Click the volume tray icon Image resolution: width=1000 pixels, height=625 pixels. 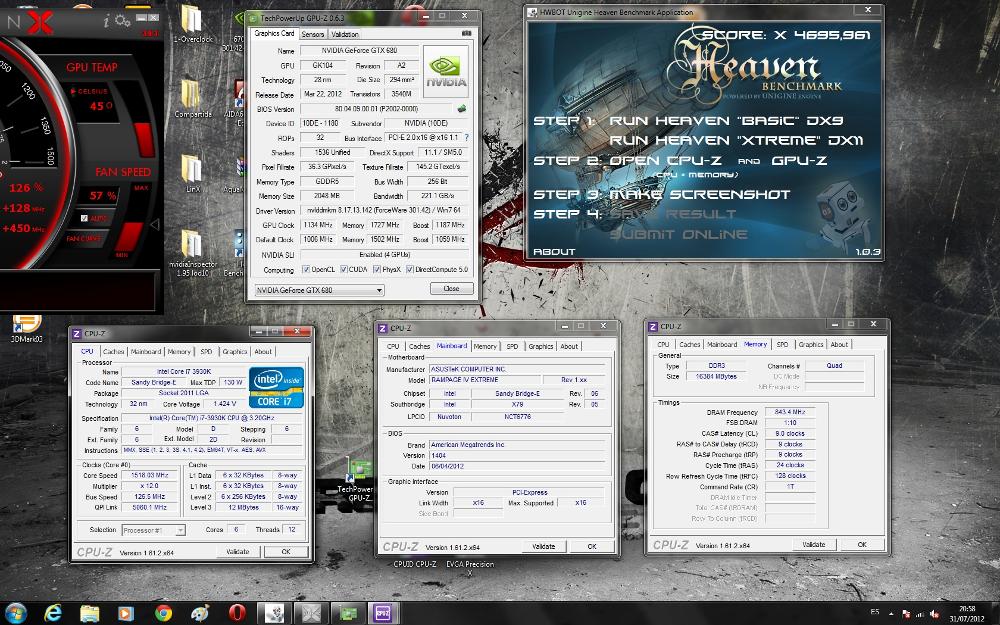coord(935,614)
